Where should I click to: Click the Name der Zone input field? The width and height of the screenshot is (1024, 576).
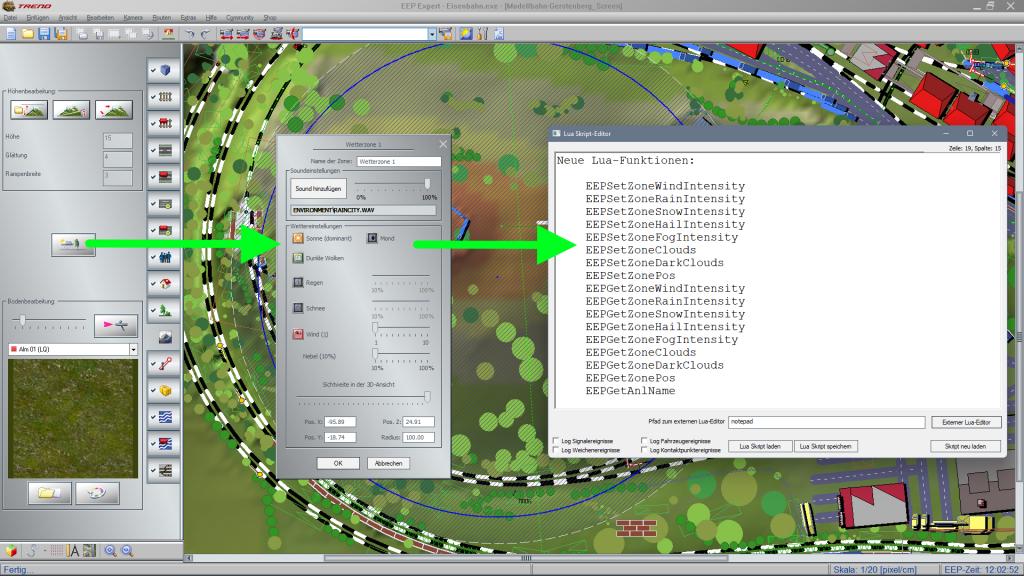point(398,161)
